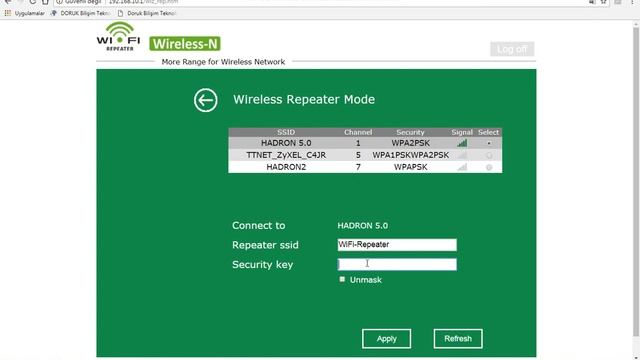The image size is (640, 360).
Task: Click the HADRON2 SSID cell
Action: (x=286, y=167)
